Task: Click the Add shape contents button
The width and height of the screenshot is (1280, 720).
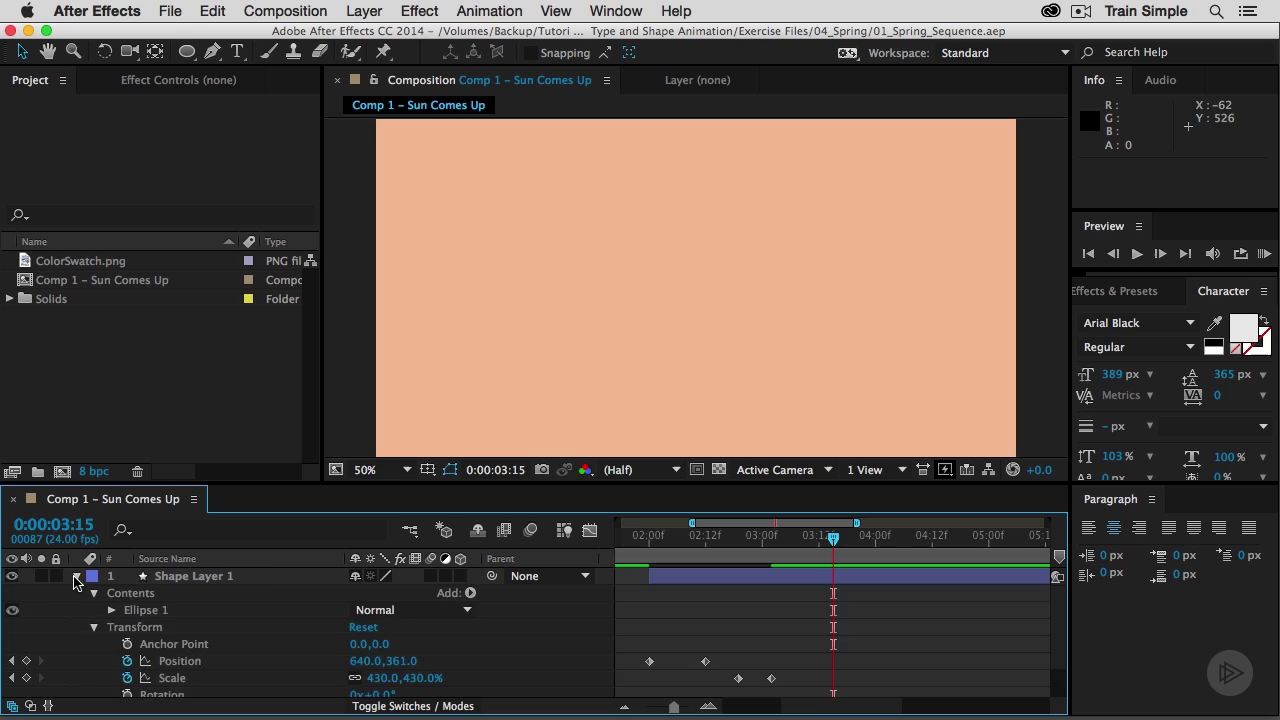Action: pos(470,593)
